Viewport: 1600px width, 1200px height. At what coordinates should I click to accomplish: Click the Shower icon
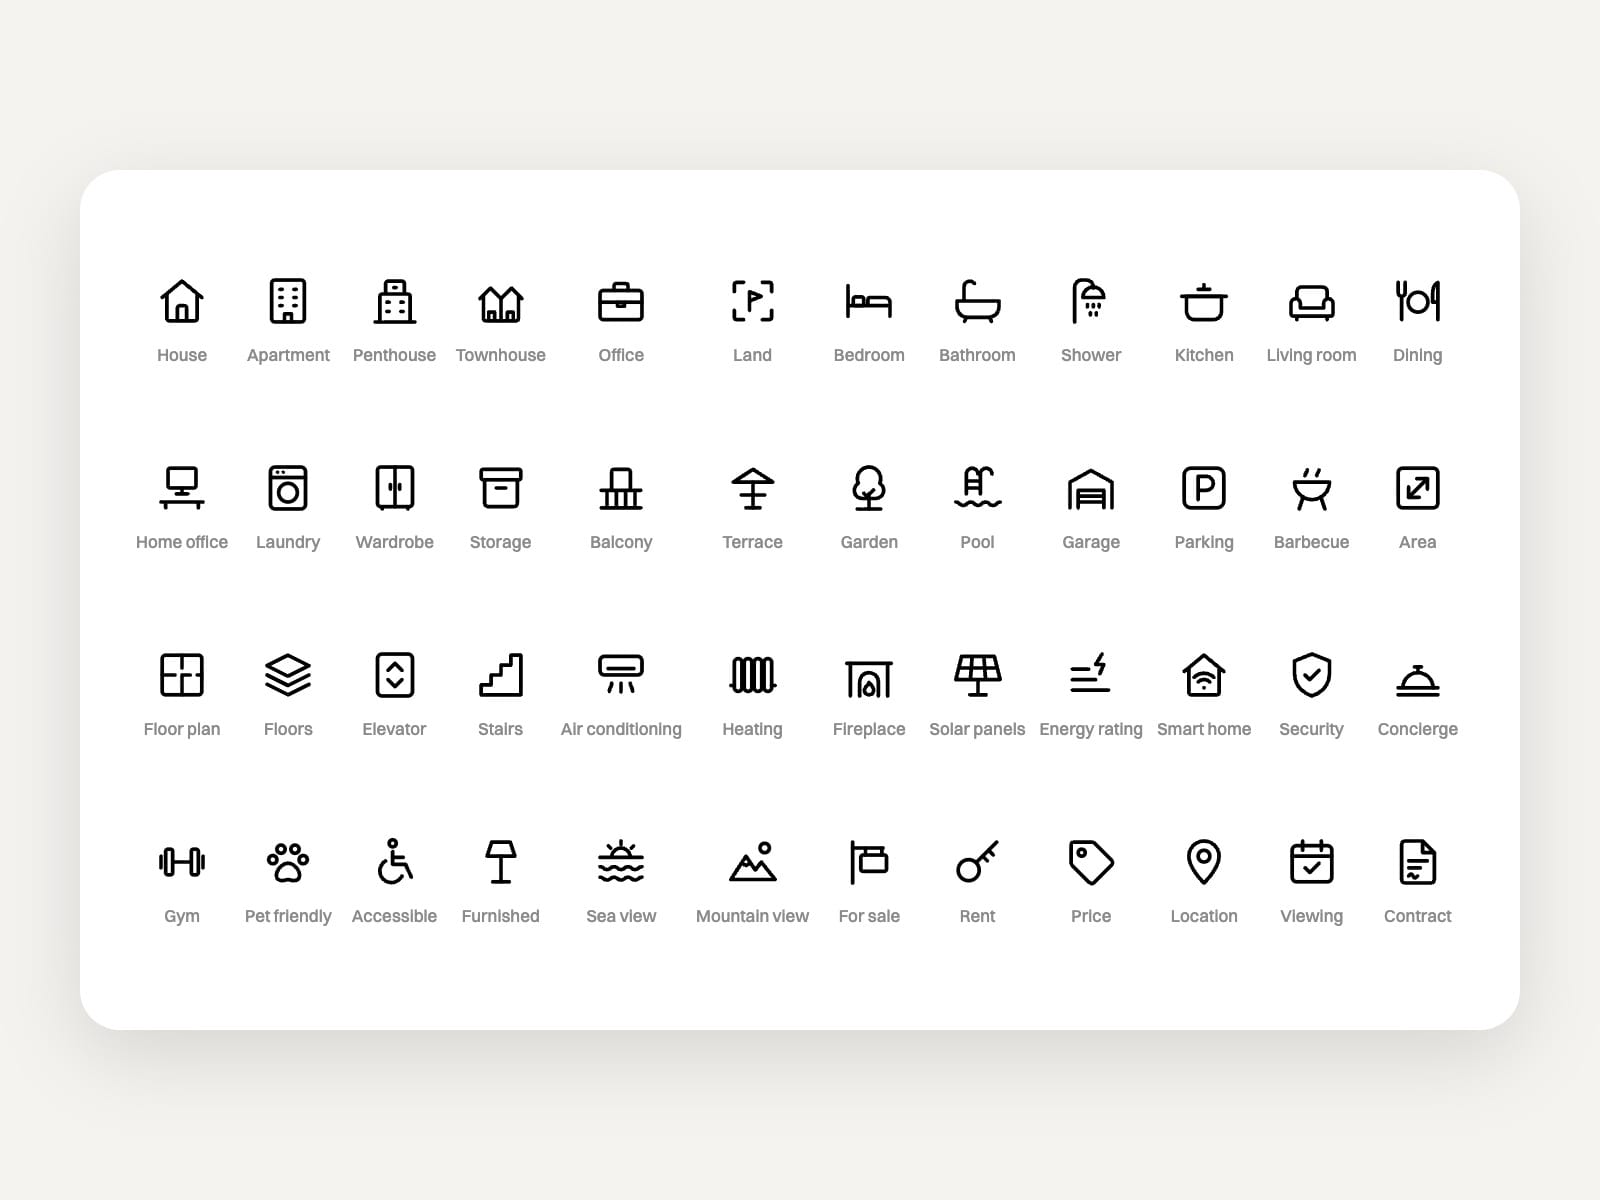1090,301
